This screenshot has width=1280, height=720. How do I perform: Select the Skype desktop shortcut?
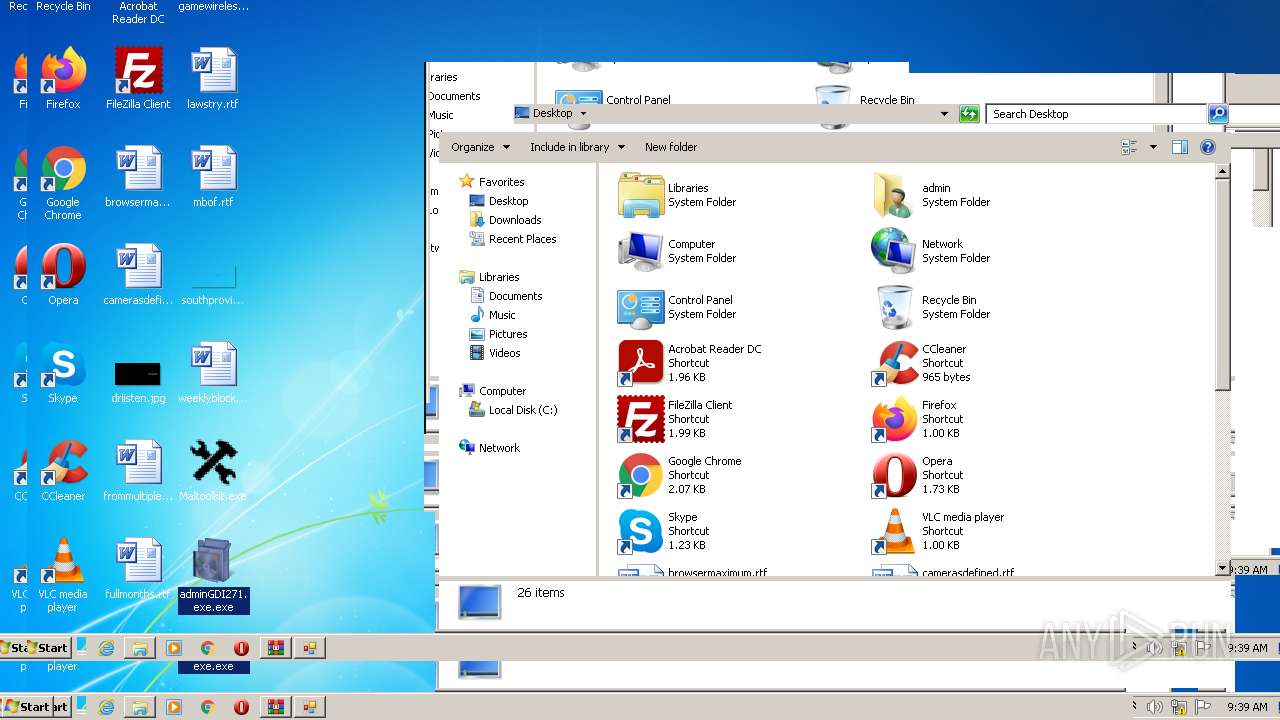(63, 372)
